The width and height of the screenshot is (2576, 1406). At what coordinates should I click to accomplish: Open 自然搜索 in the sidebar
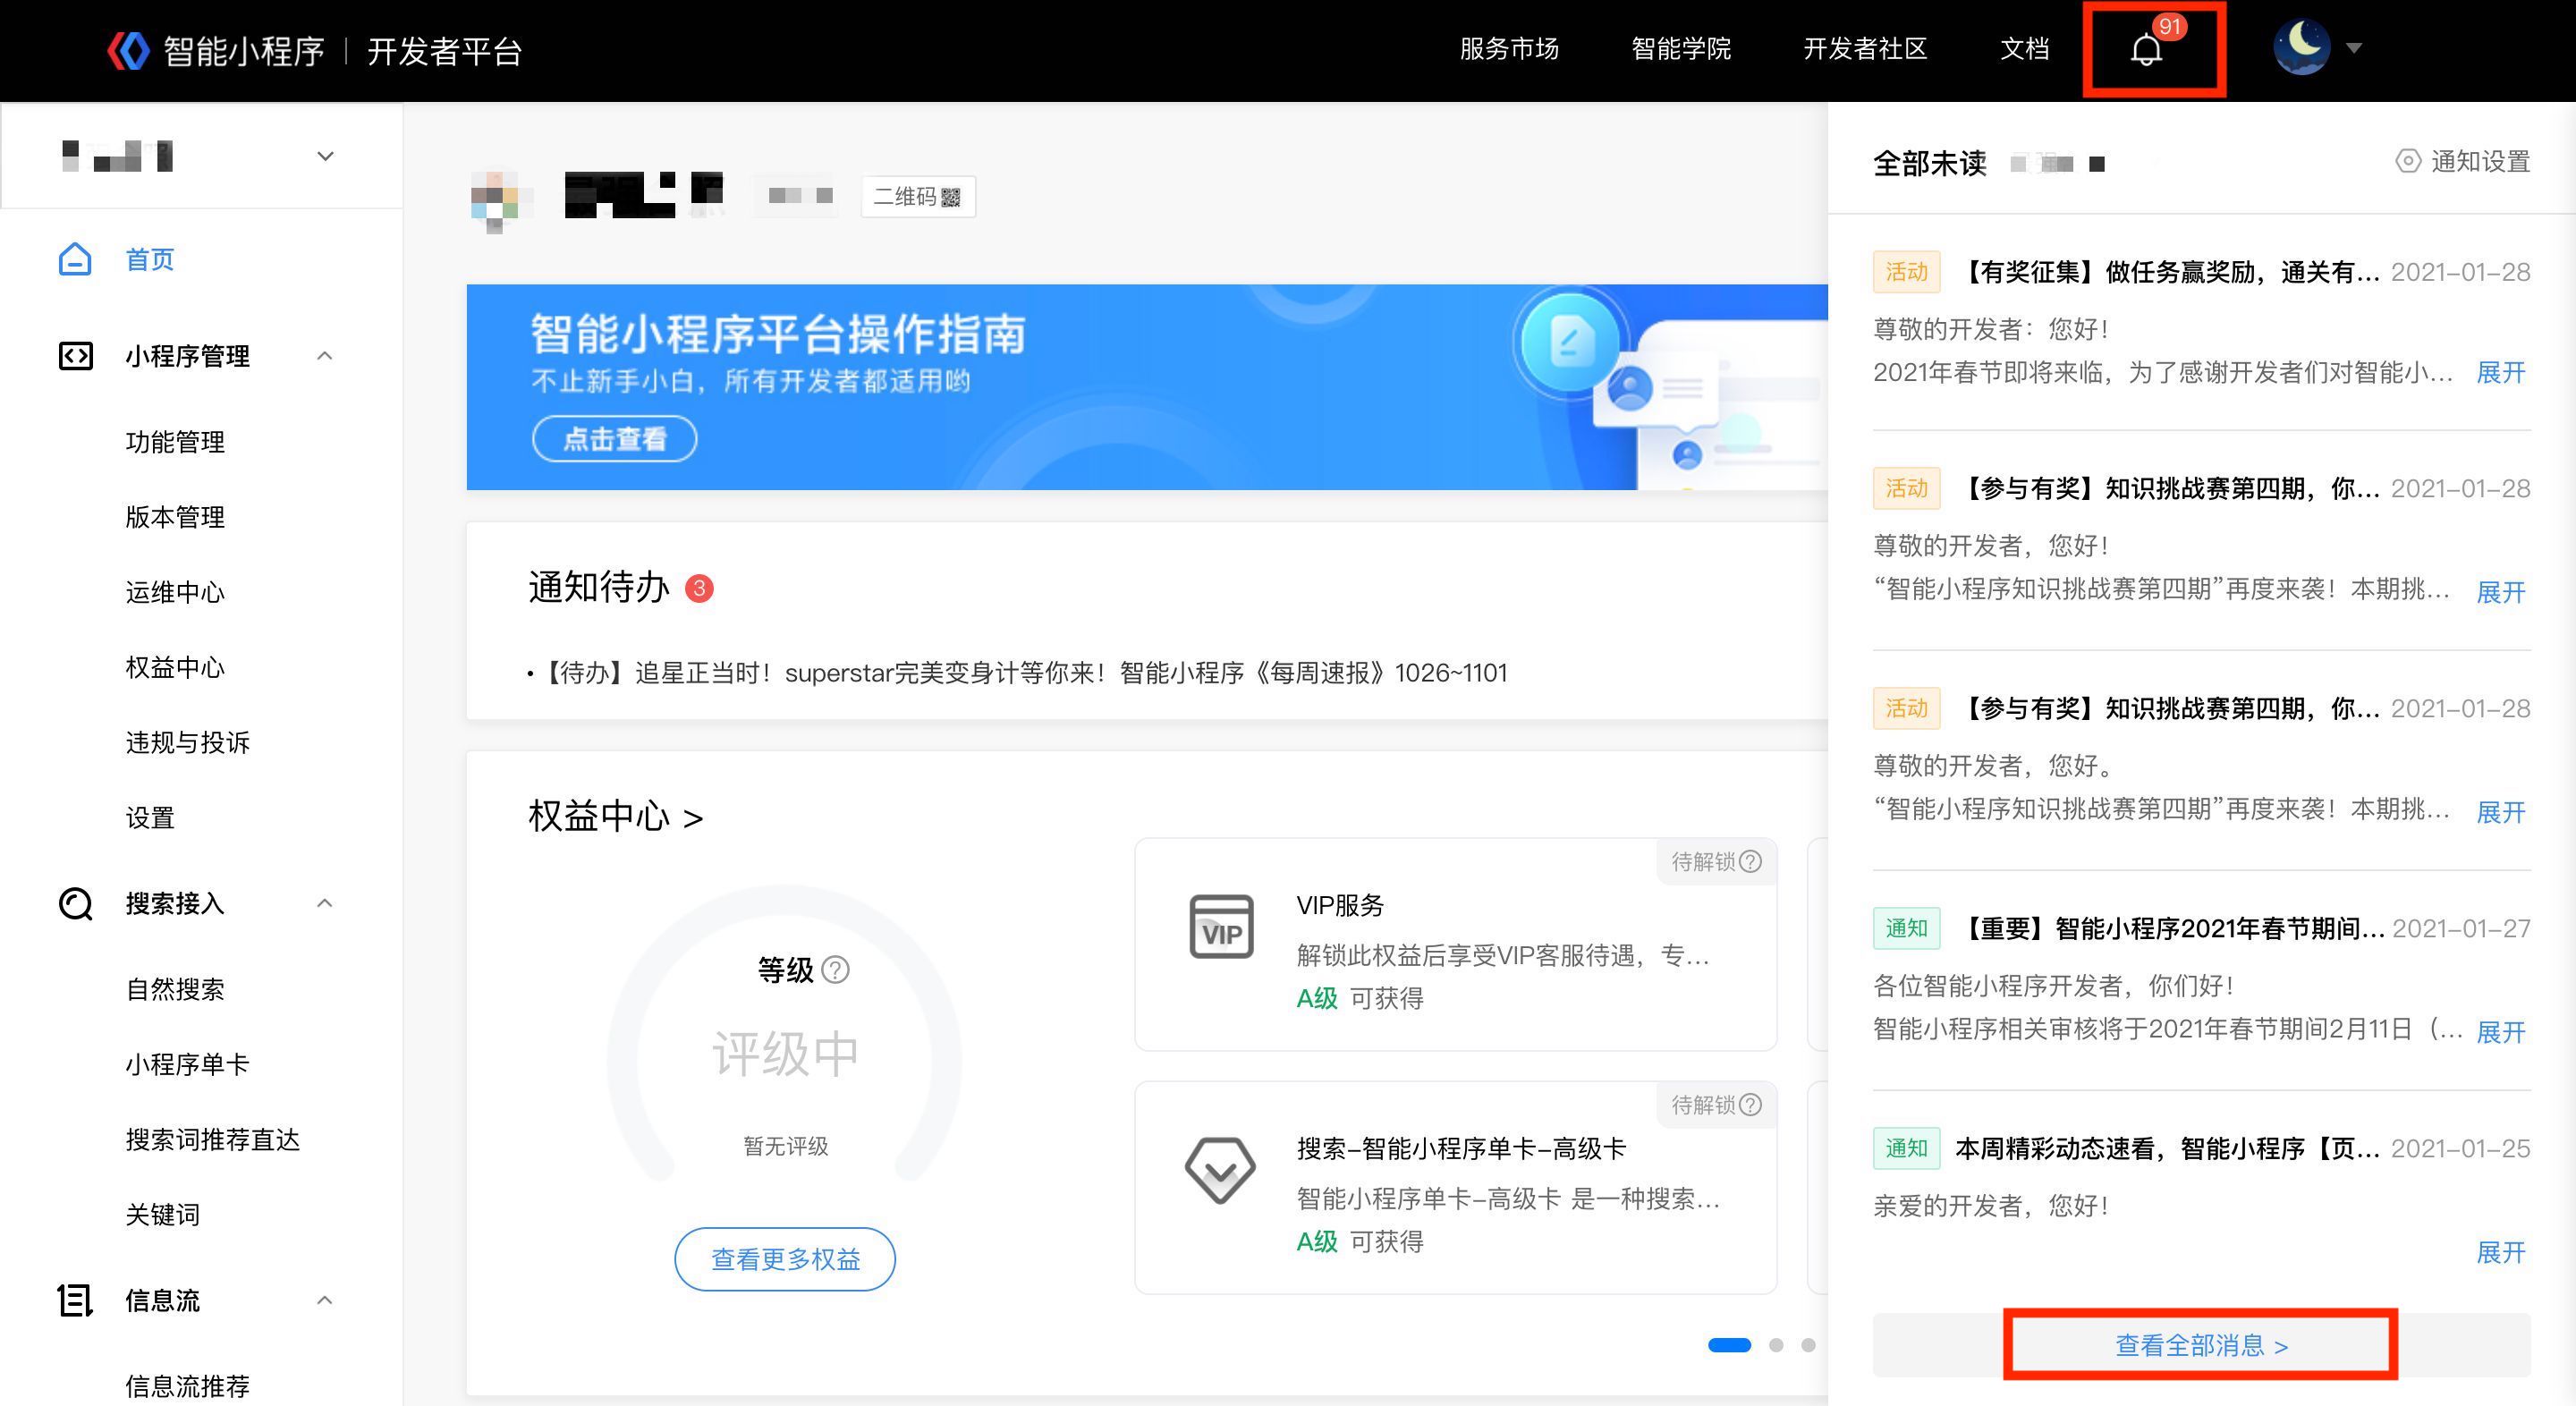pos(175,989)
